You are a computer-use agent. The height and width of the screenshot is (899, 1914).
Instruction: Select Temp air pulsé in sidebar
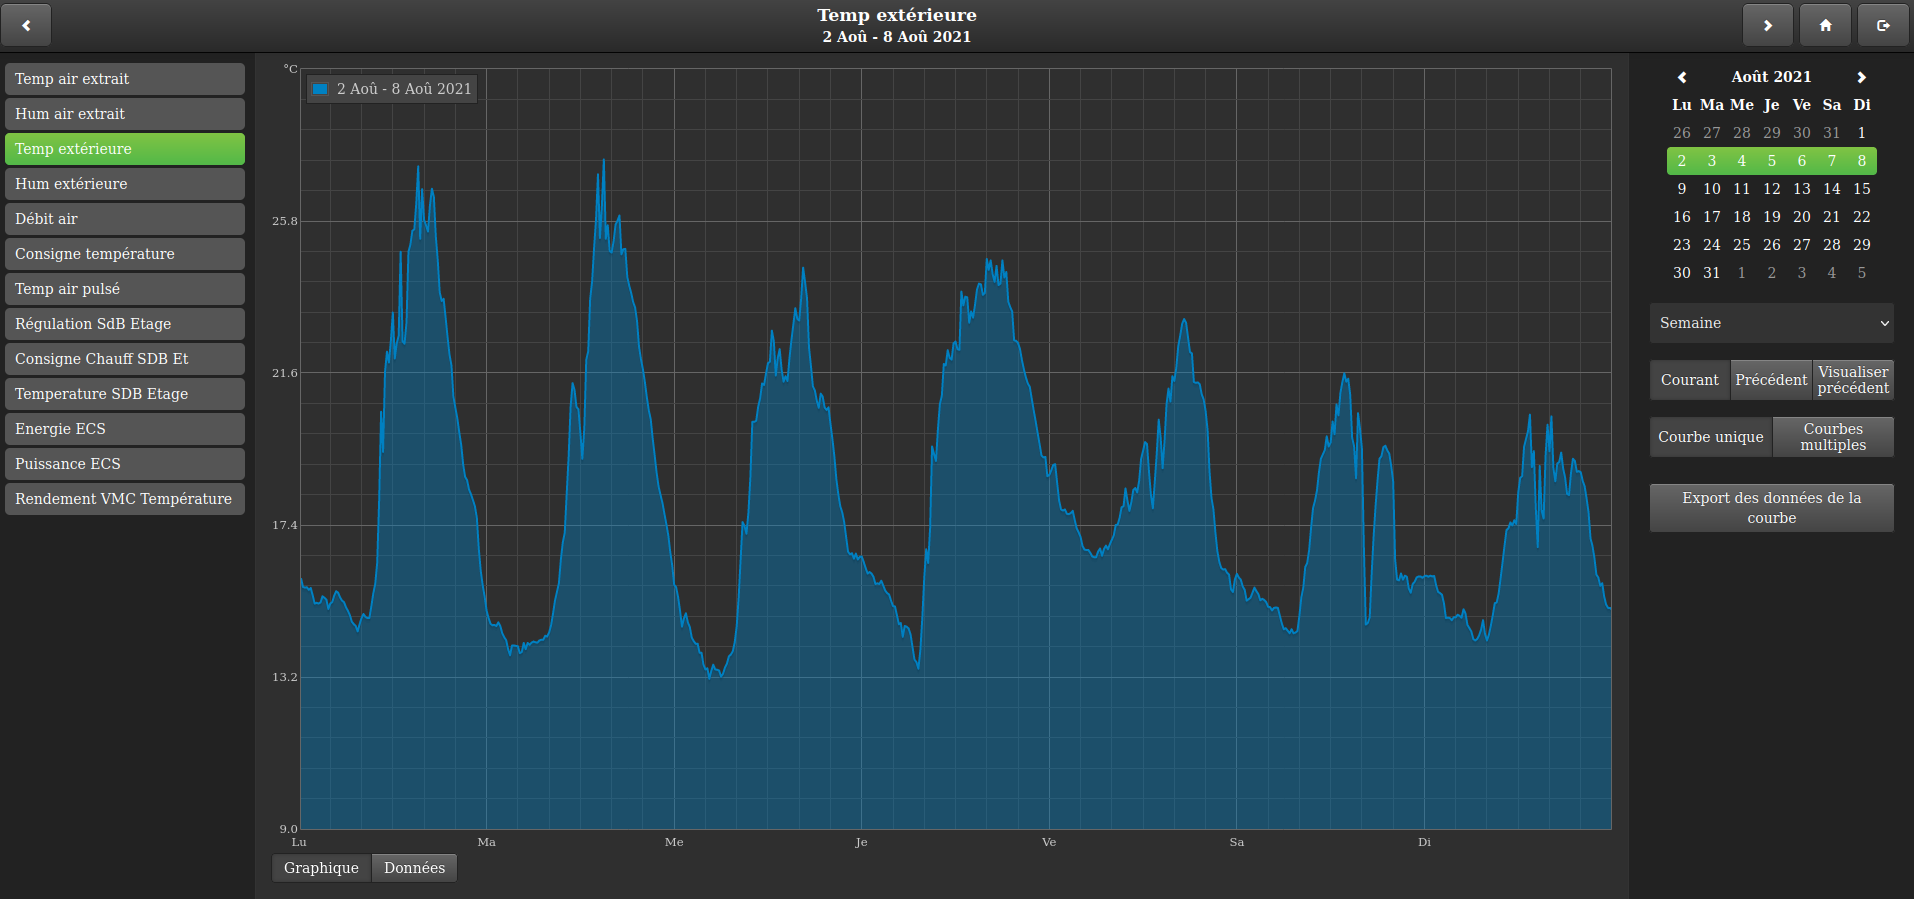pos(125,289)
